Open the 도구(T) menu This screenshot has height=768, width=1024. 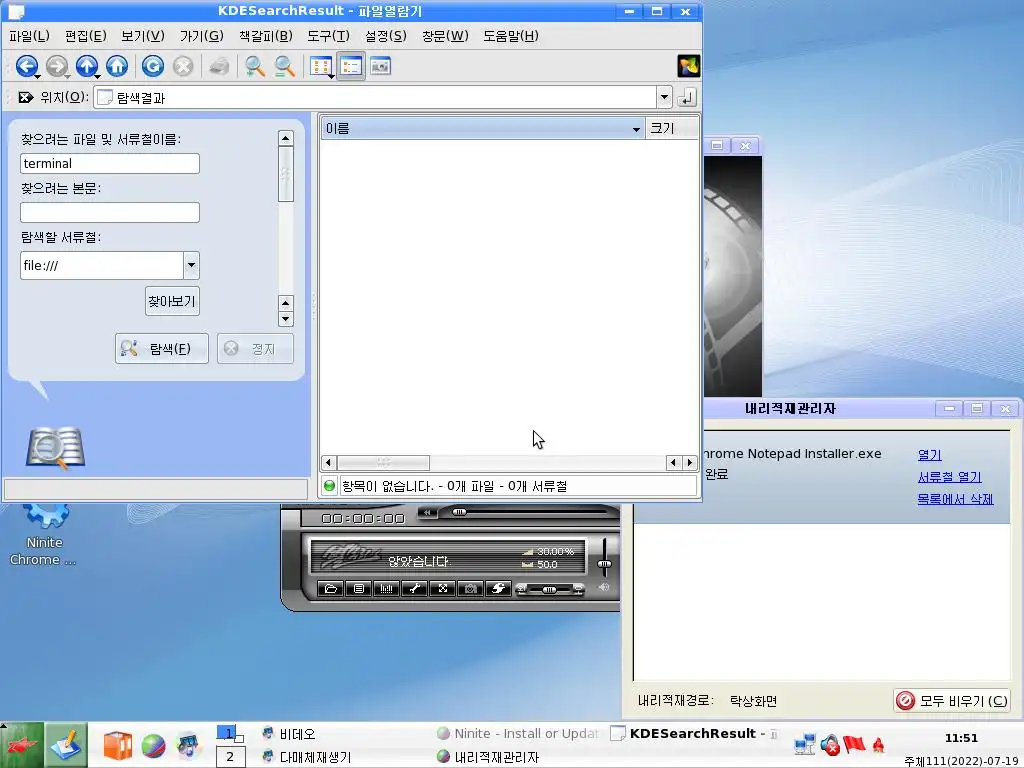(328, 36)
